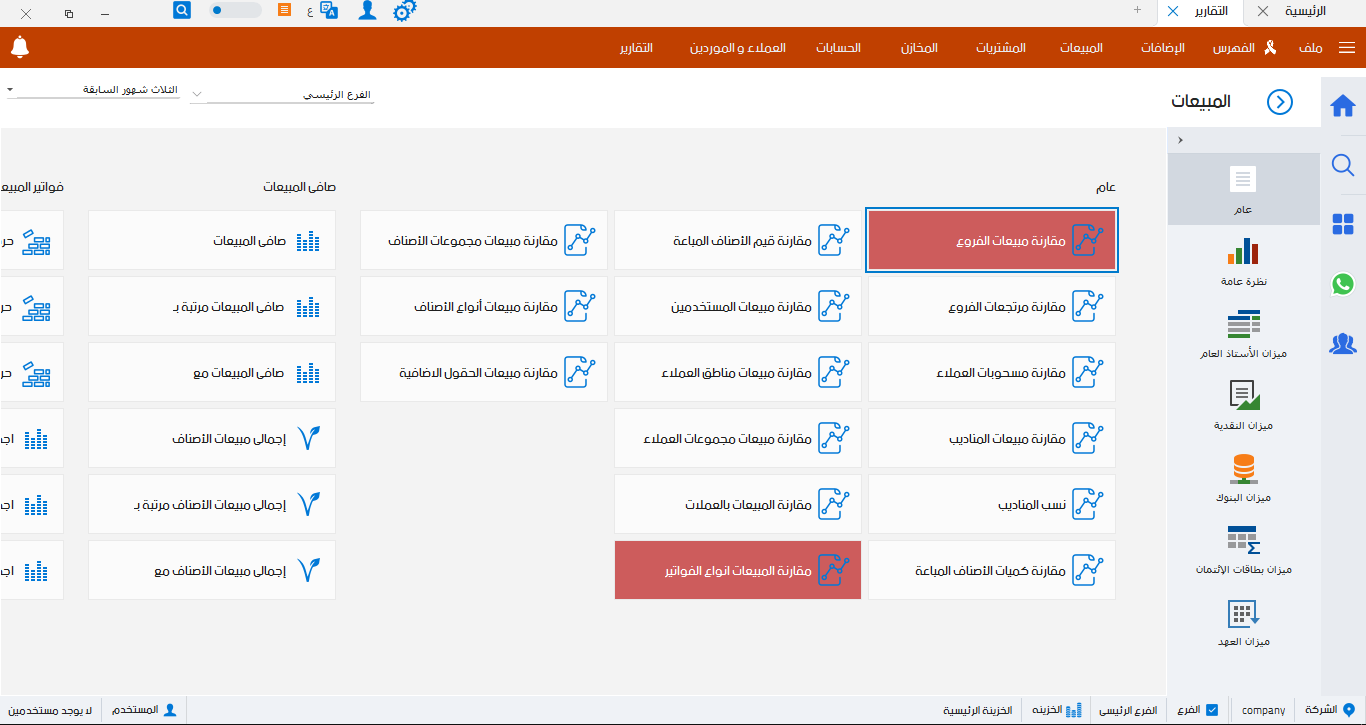Open the ميزان بطاقات الإئتمان credit cards icon
This screenshot has width=1366, height=725.
[x=1243, y=547]
